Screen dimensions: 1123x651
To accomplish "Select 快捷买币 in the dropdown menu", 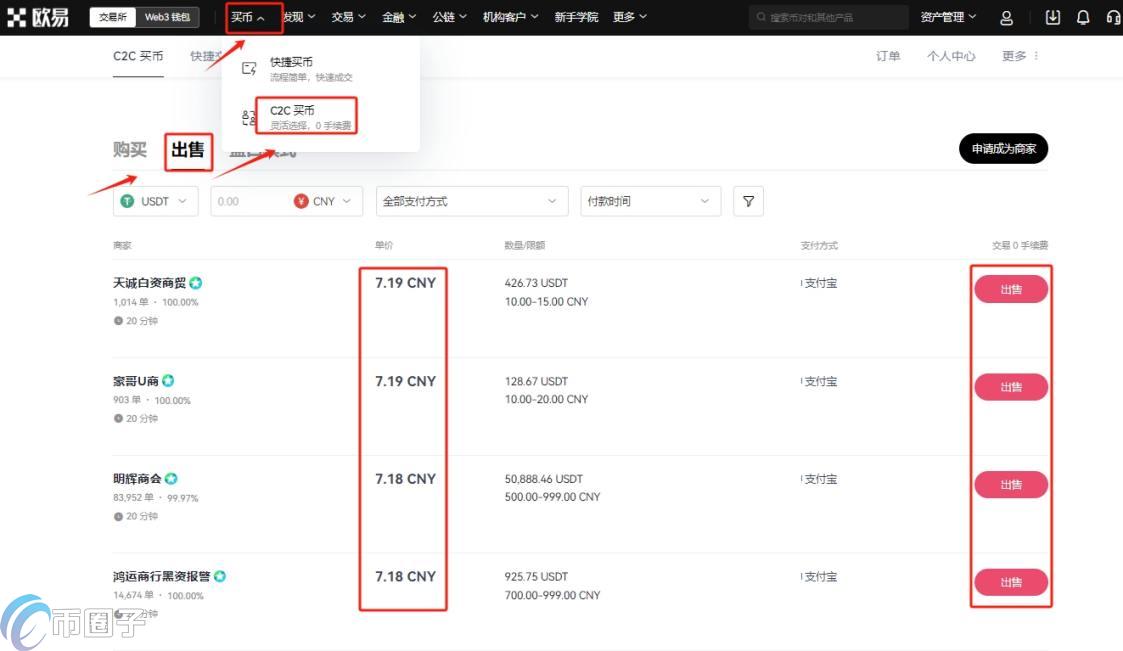I will point(312,69).
